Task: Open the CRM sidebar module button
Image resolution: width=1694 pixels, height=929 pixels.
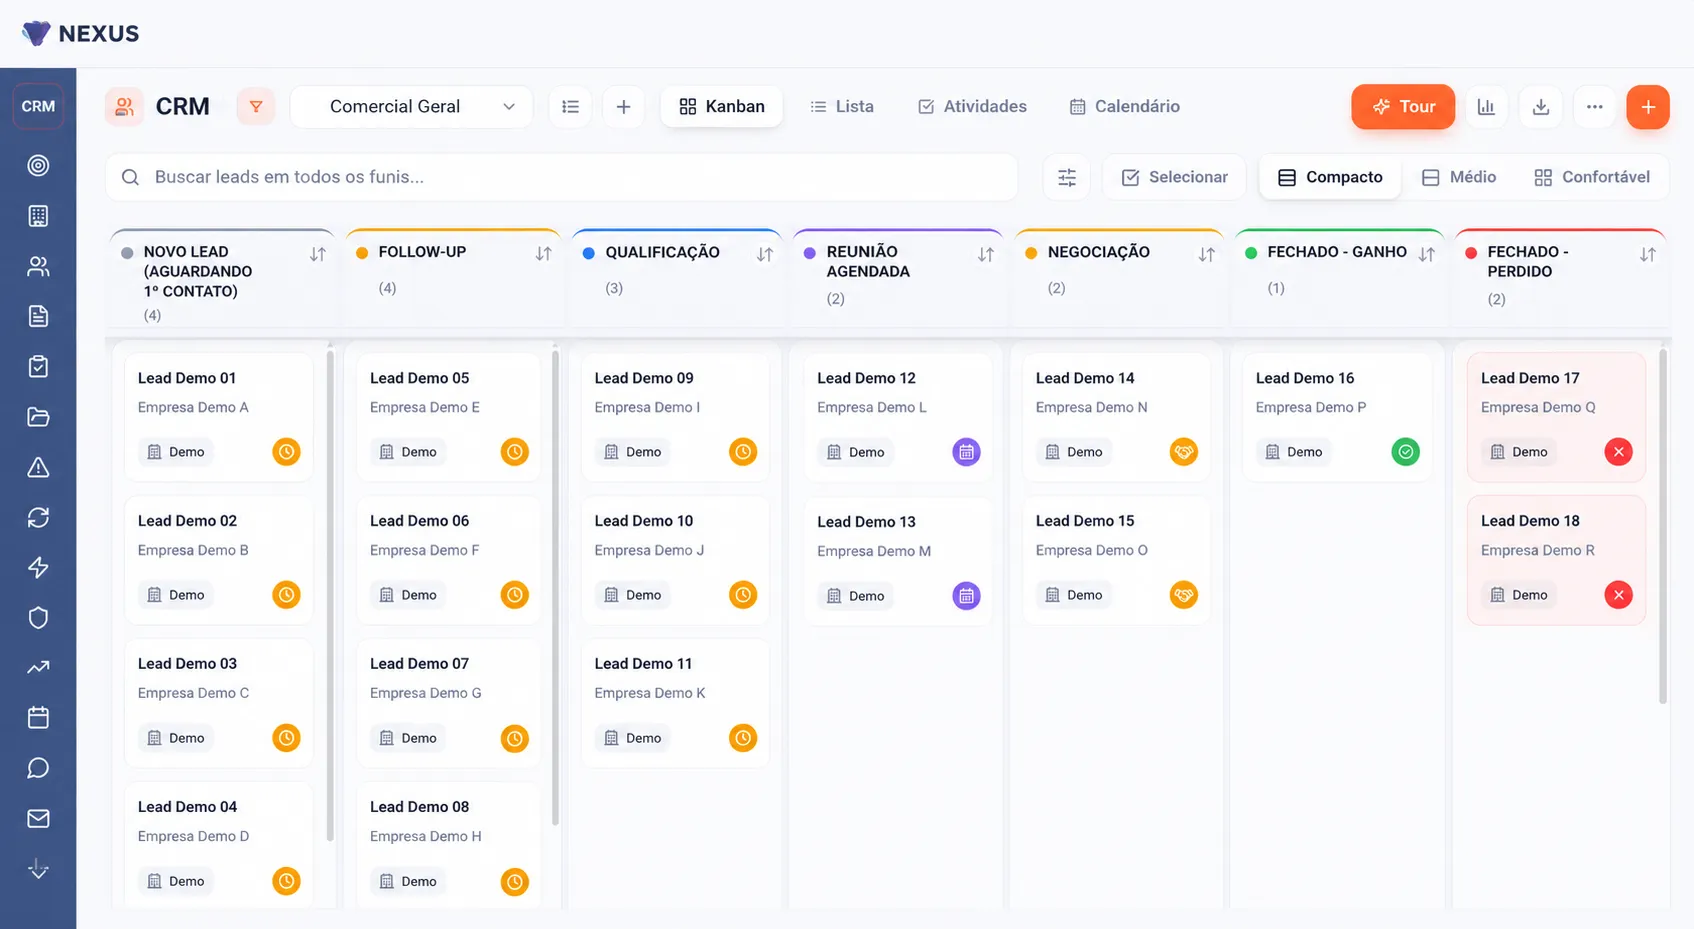Action: 38,107
